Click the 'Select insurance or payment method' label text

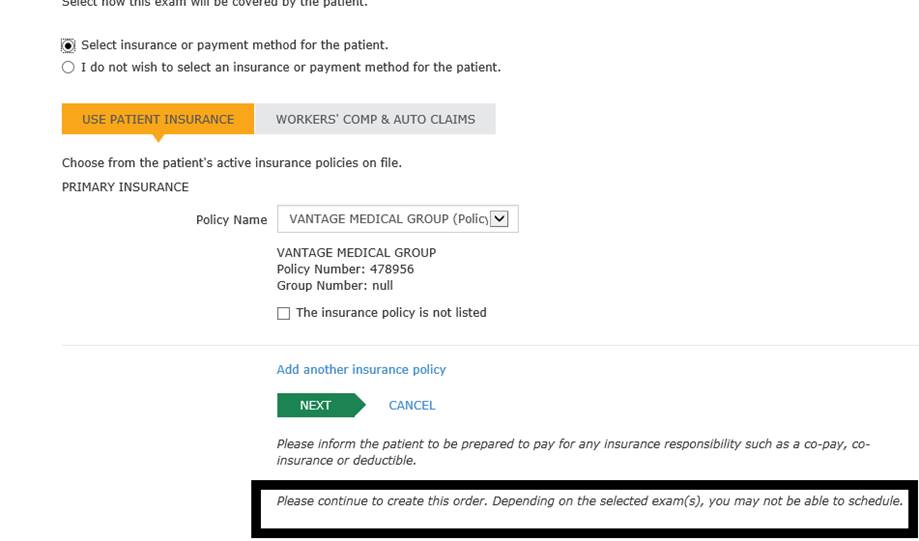pos(234,45)
